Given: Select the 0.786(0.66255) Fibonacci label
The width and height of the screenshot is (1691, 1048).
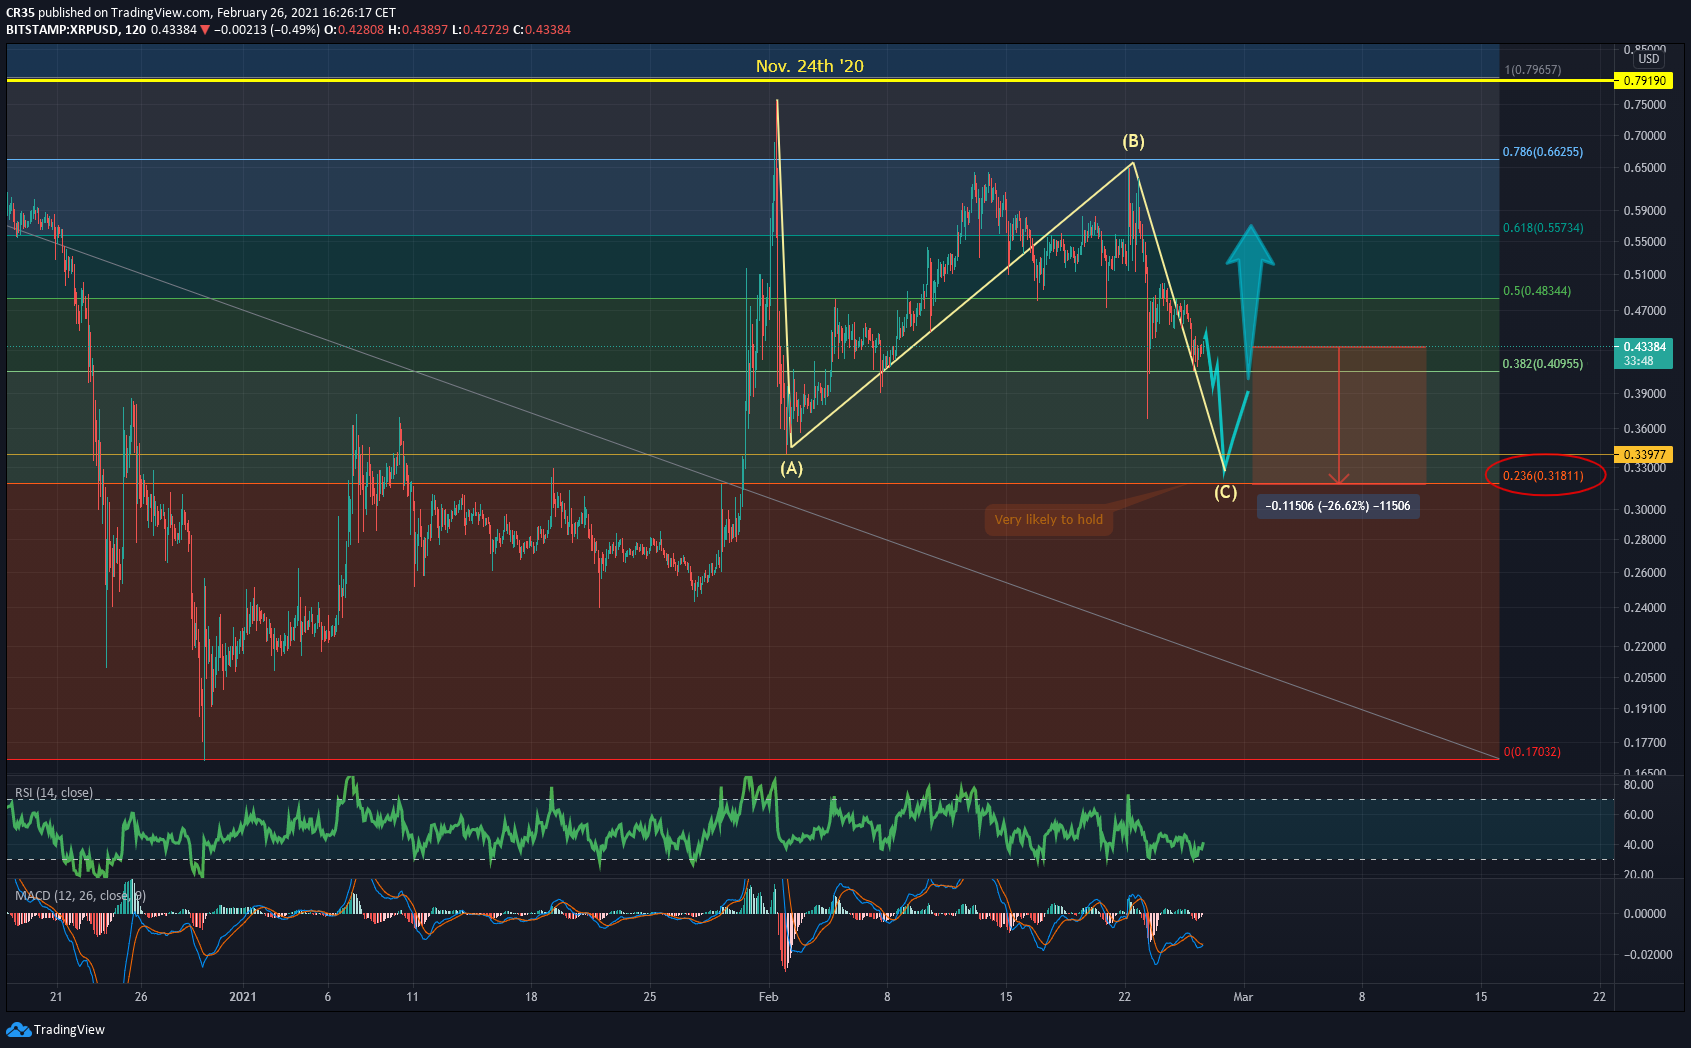Looking at the screenshot, I should coord(1543,152).
